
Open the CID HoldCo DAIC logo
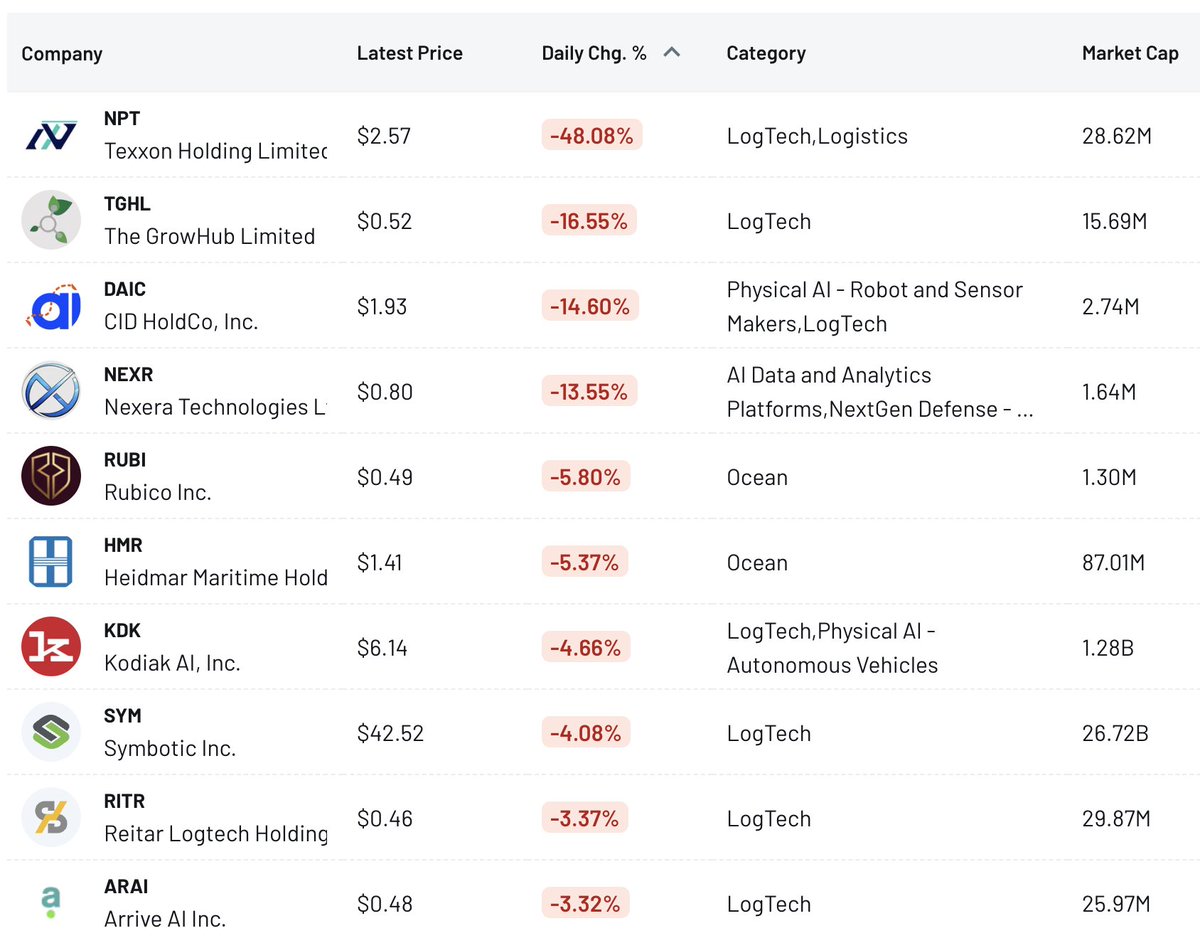(x=51, y=306)
